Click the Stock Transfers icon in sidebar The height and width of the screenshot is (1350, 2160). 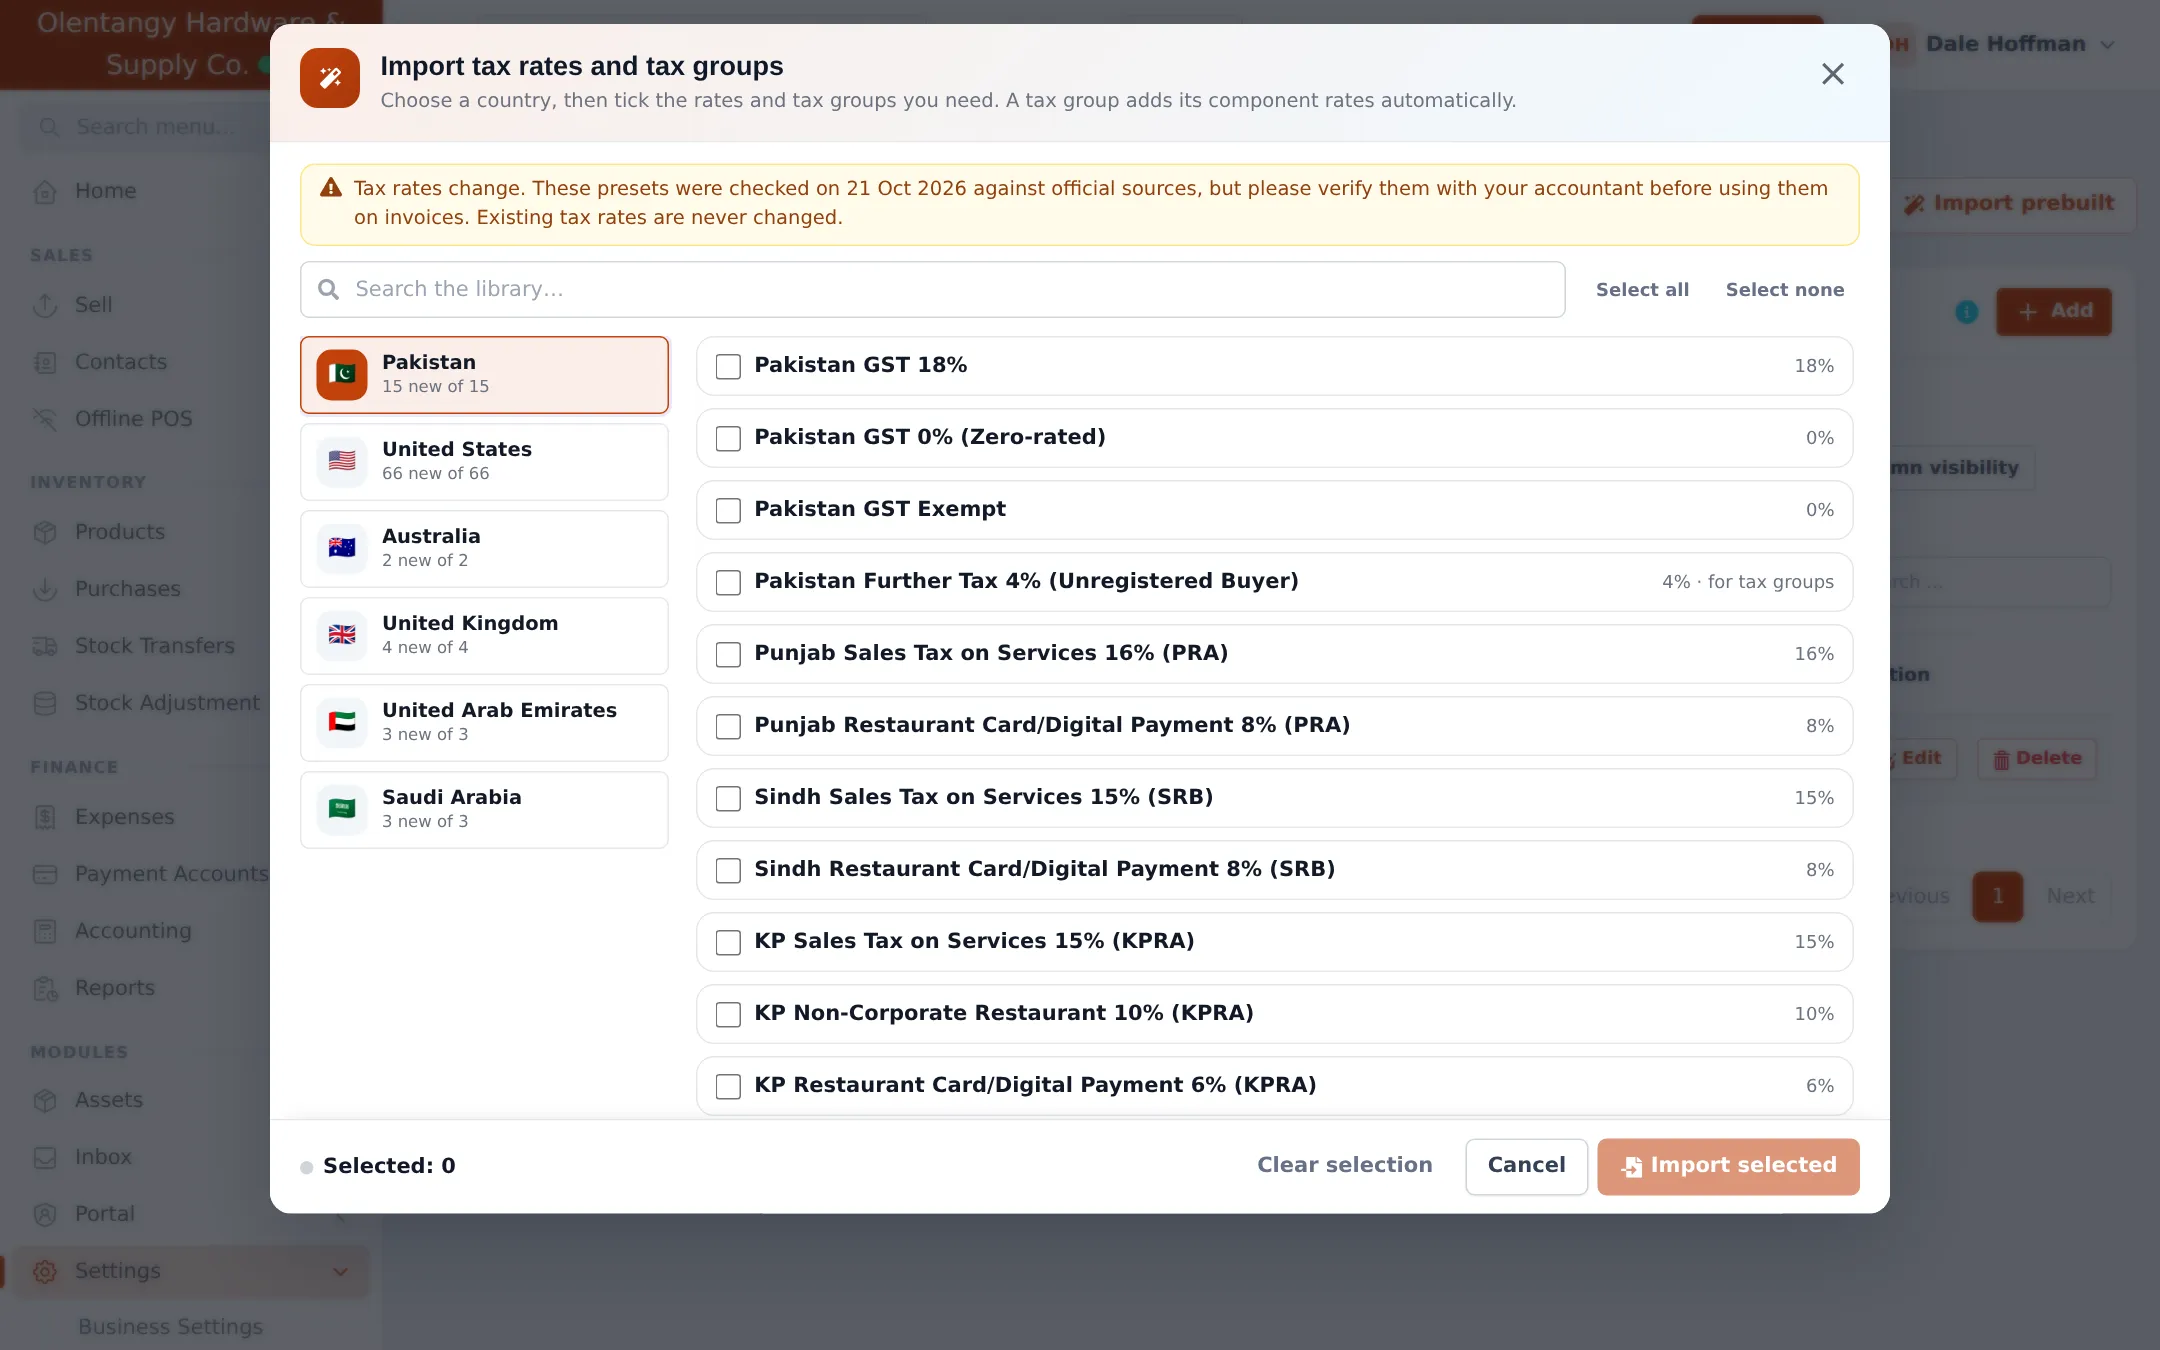click(45, 646)
